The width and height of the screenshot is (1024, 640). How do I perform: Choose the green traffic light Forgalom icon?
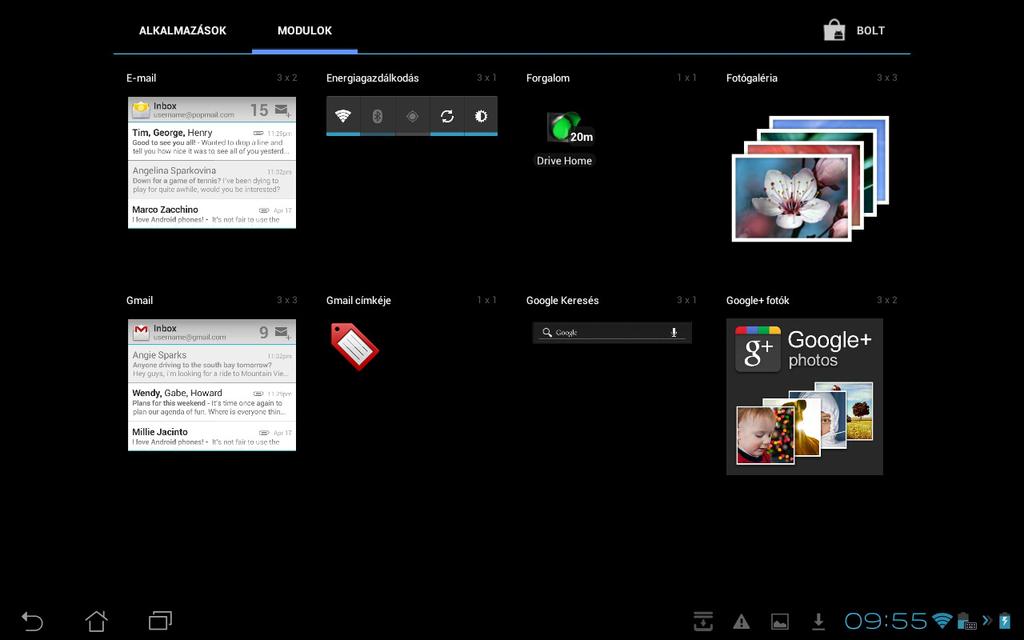[x=565, y=127]
